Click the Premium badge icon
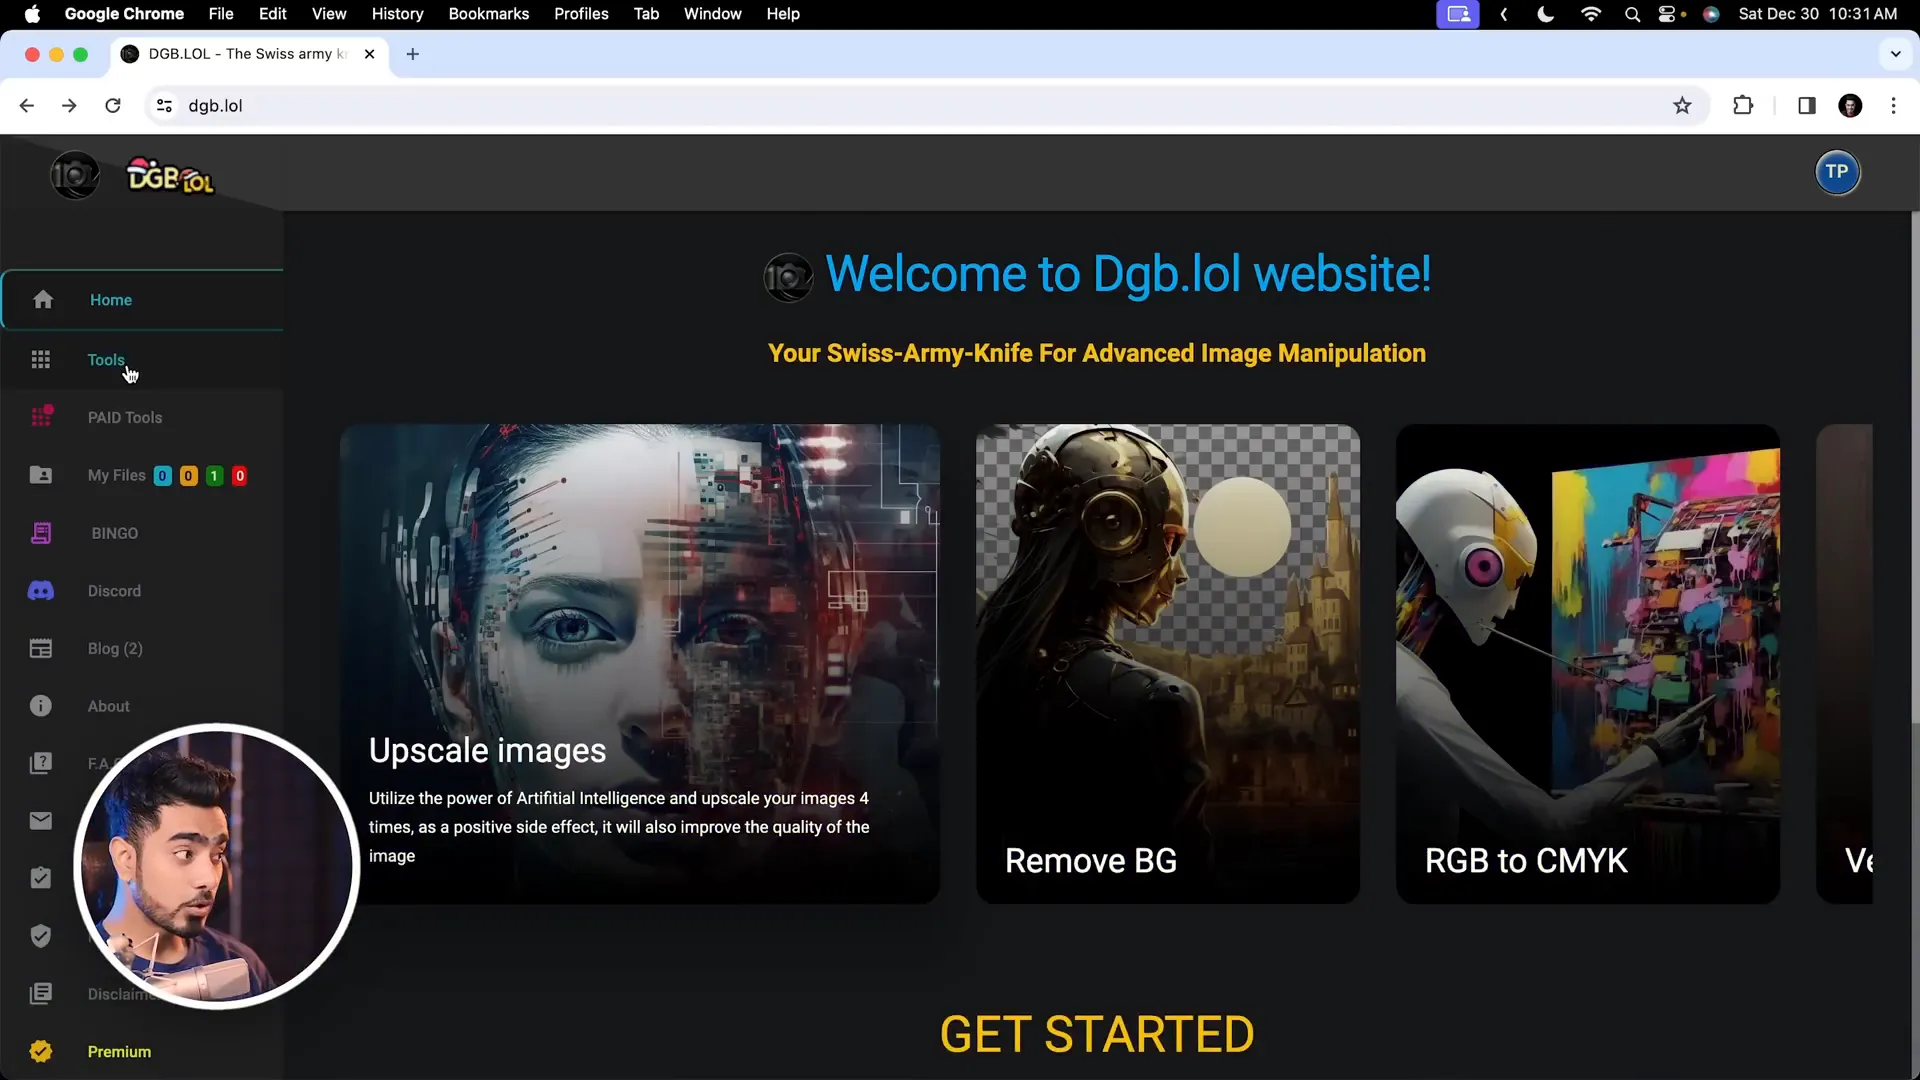The image size is (1920, 1080). coord(41,1051)
